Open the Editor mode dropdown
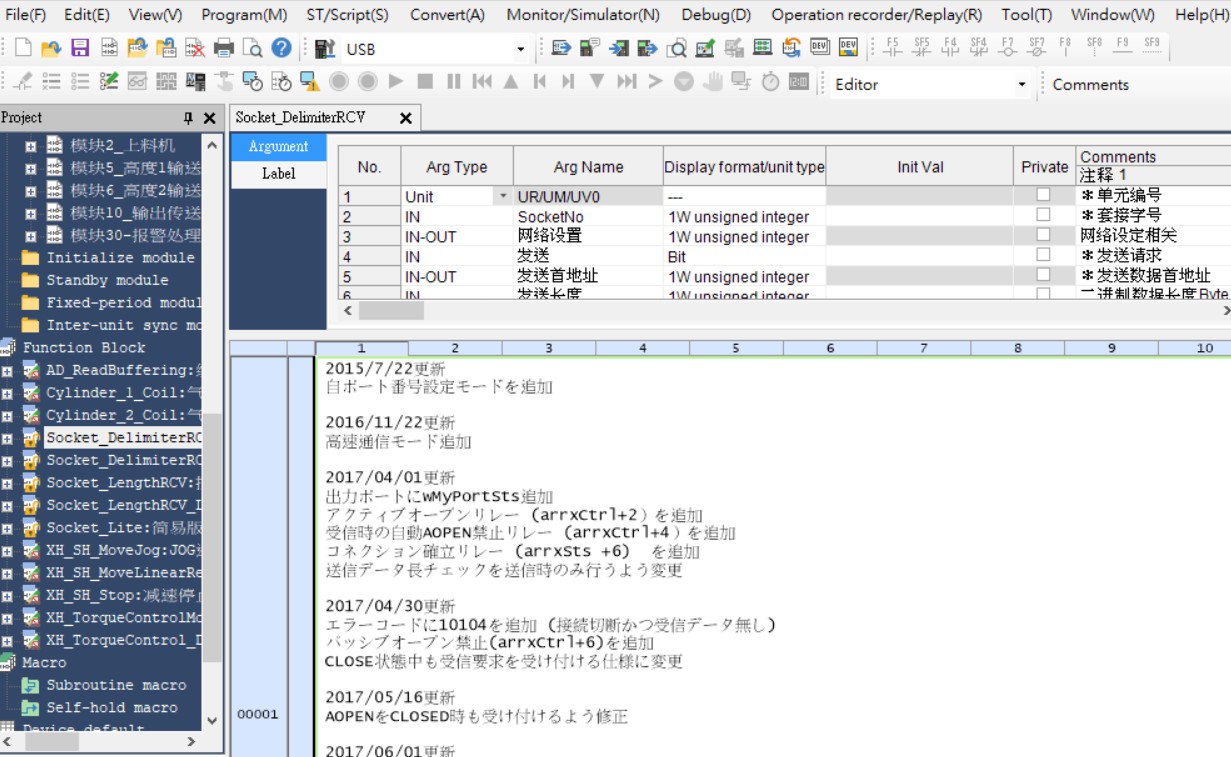Viewport: 1231px width, 757px height. point(1021,85)
